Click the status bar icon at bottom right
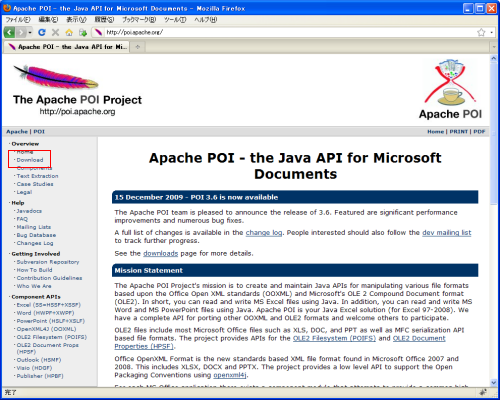This screenshot has width=500, height=400. (483, 392)
